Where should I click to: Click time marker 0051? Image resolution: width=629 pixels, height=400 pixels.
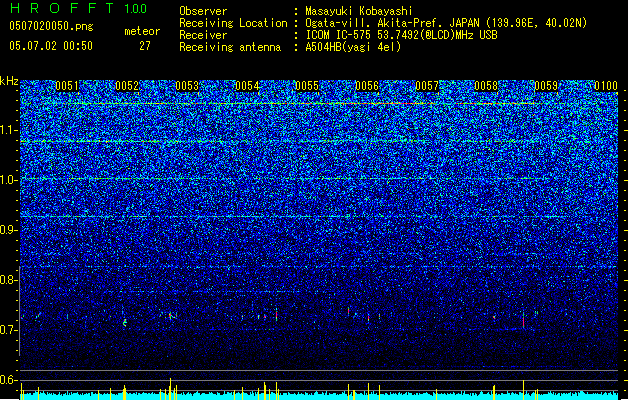pyautogui.click(x=67, y=86)
